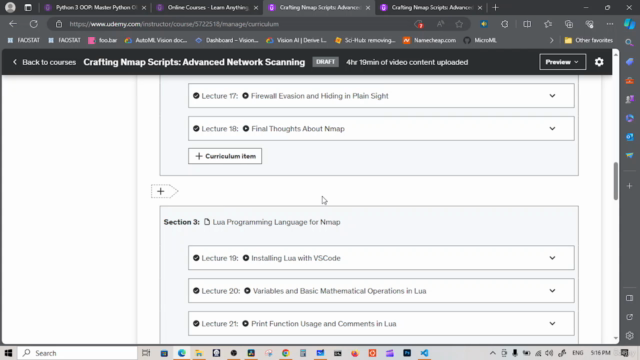Reload the page with refresh icon
640x360 pixels.
click(x=33, y=24)
